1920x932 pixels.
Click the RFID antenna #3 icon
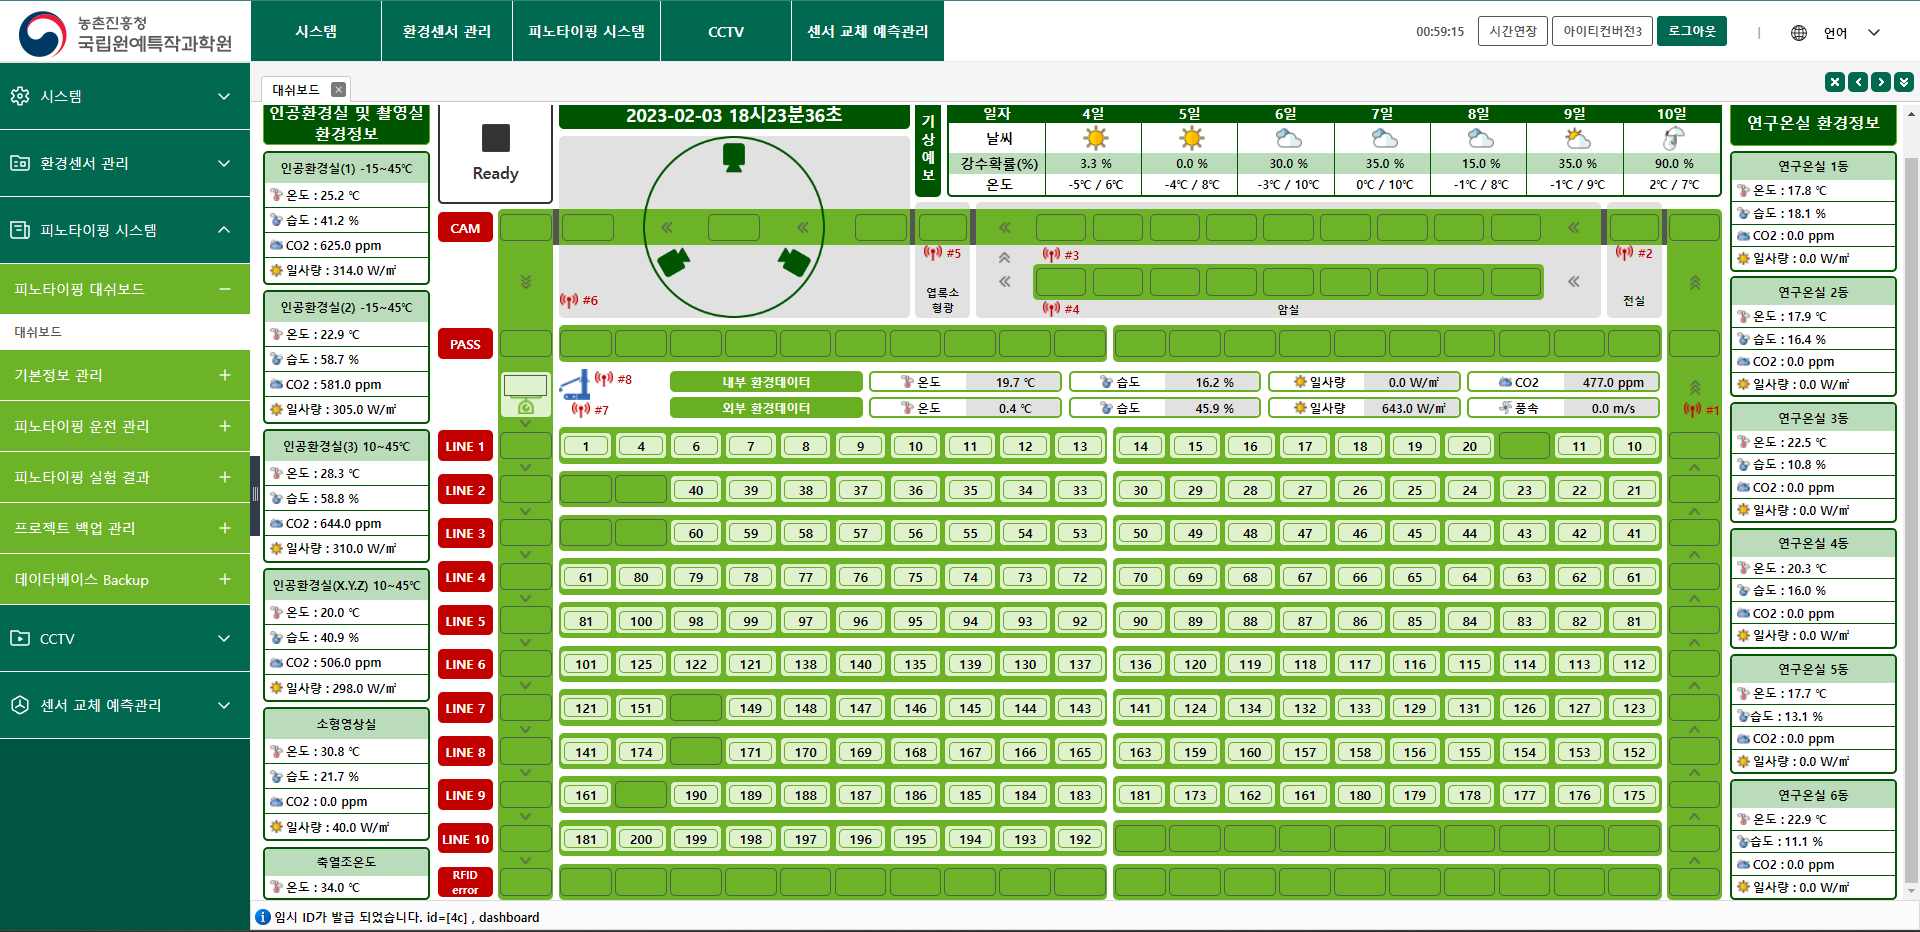[1051, 255]
